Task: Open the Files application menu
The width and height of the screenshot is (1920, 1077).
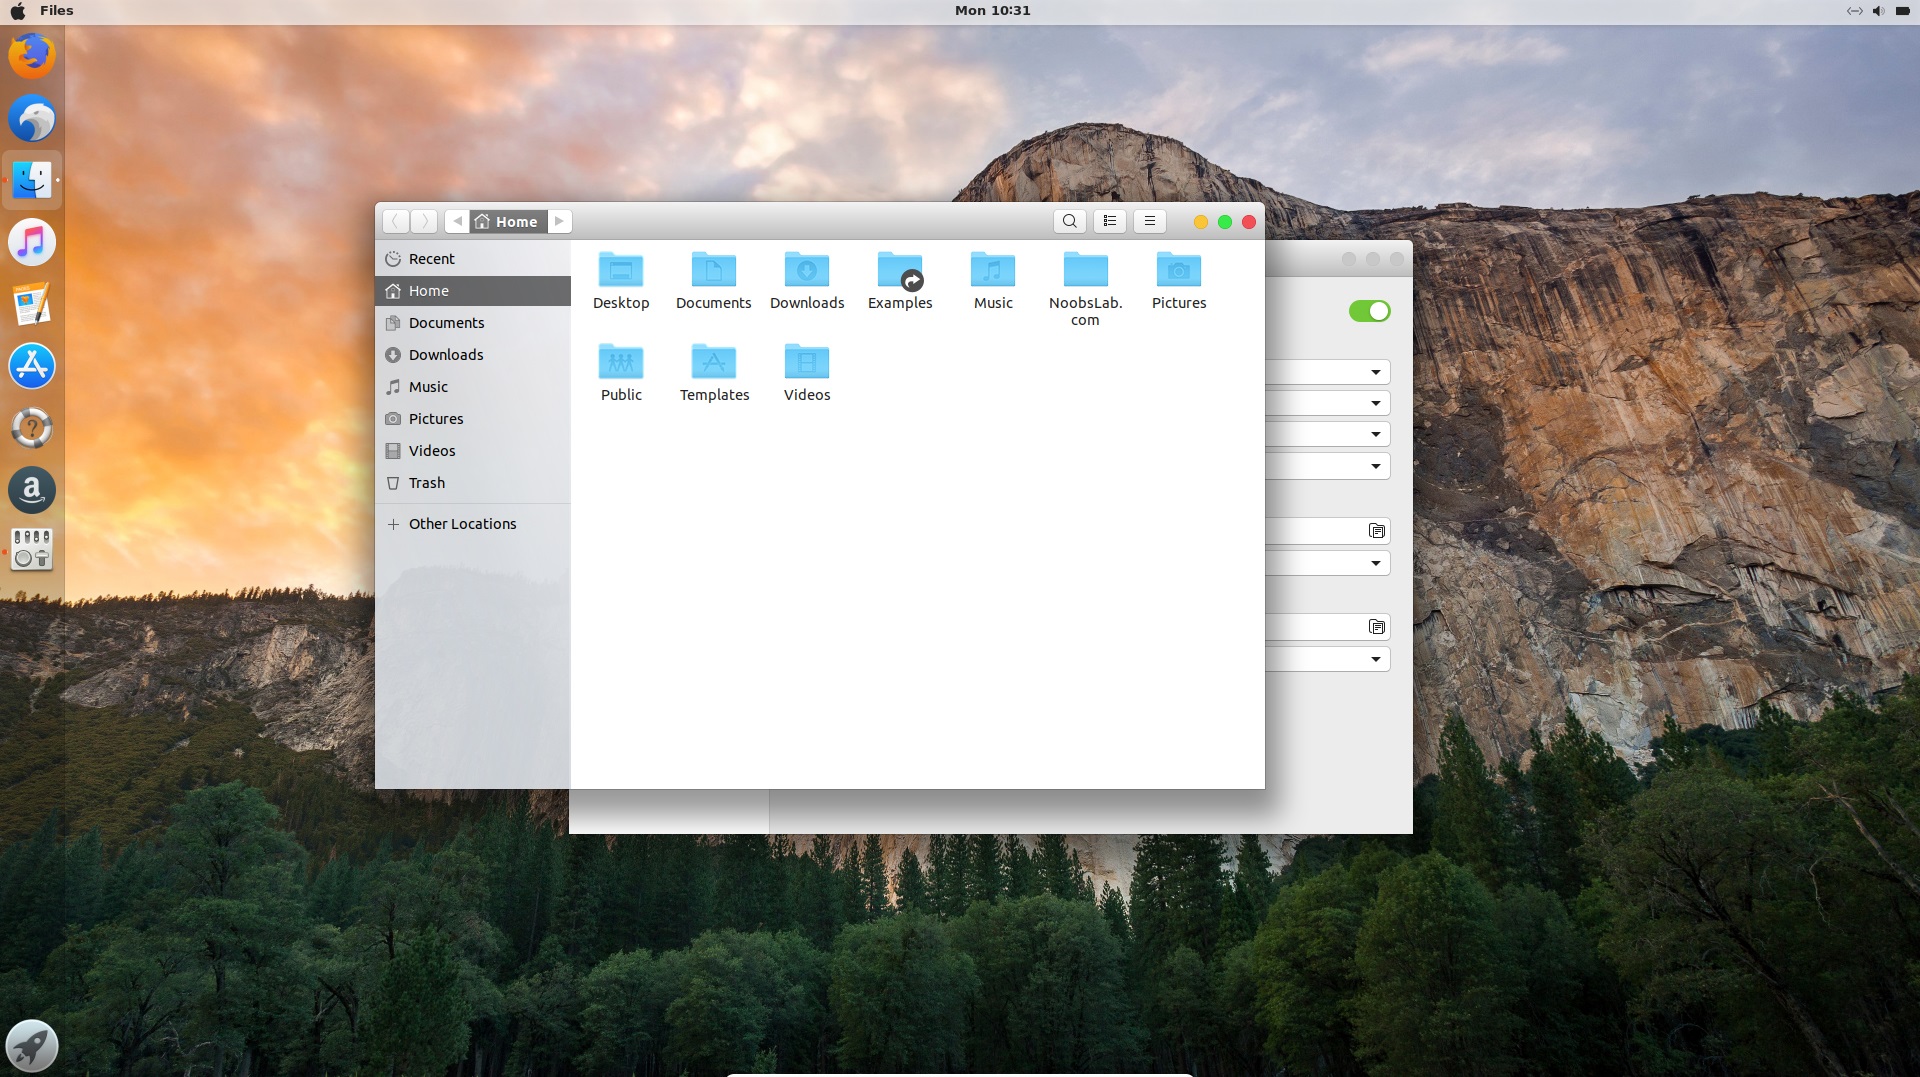Action: [56, 10]
